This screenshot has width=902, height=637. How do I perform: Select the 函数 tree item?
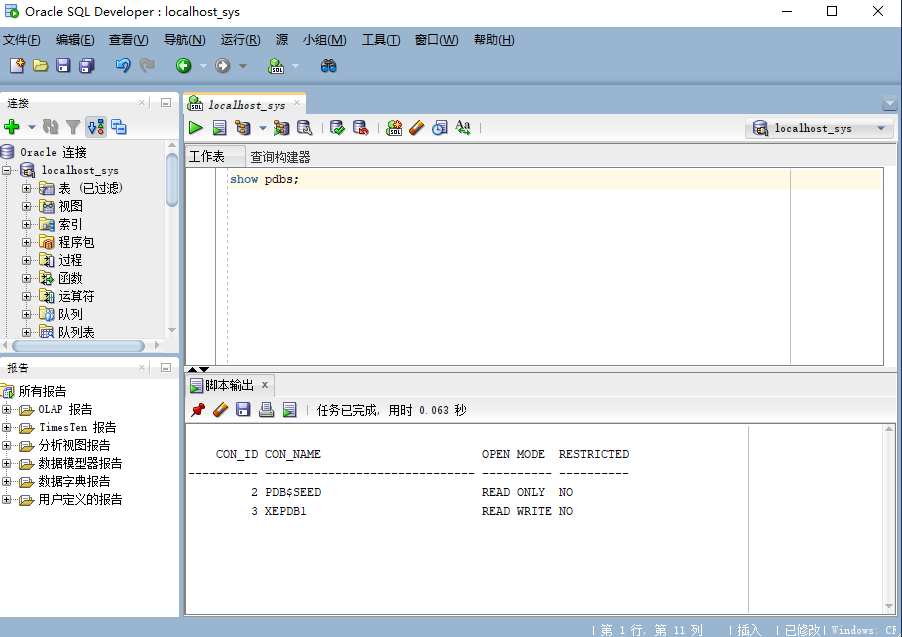(70, 279)
